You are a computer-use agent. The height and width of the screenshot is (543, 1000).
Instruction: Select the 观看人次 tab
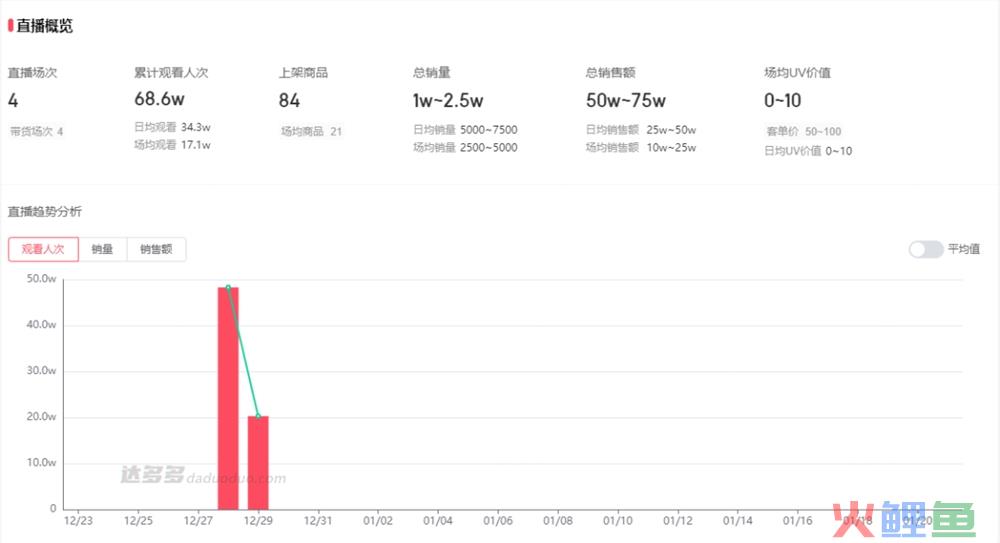coord(43,249)
